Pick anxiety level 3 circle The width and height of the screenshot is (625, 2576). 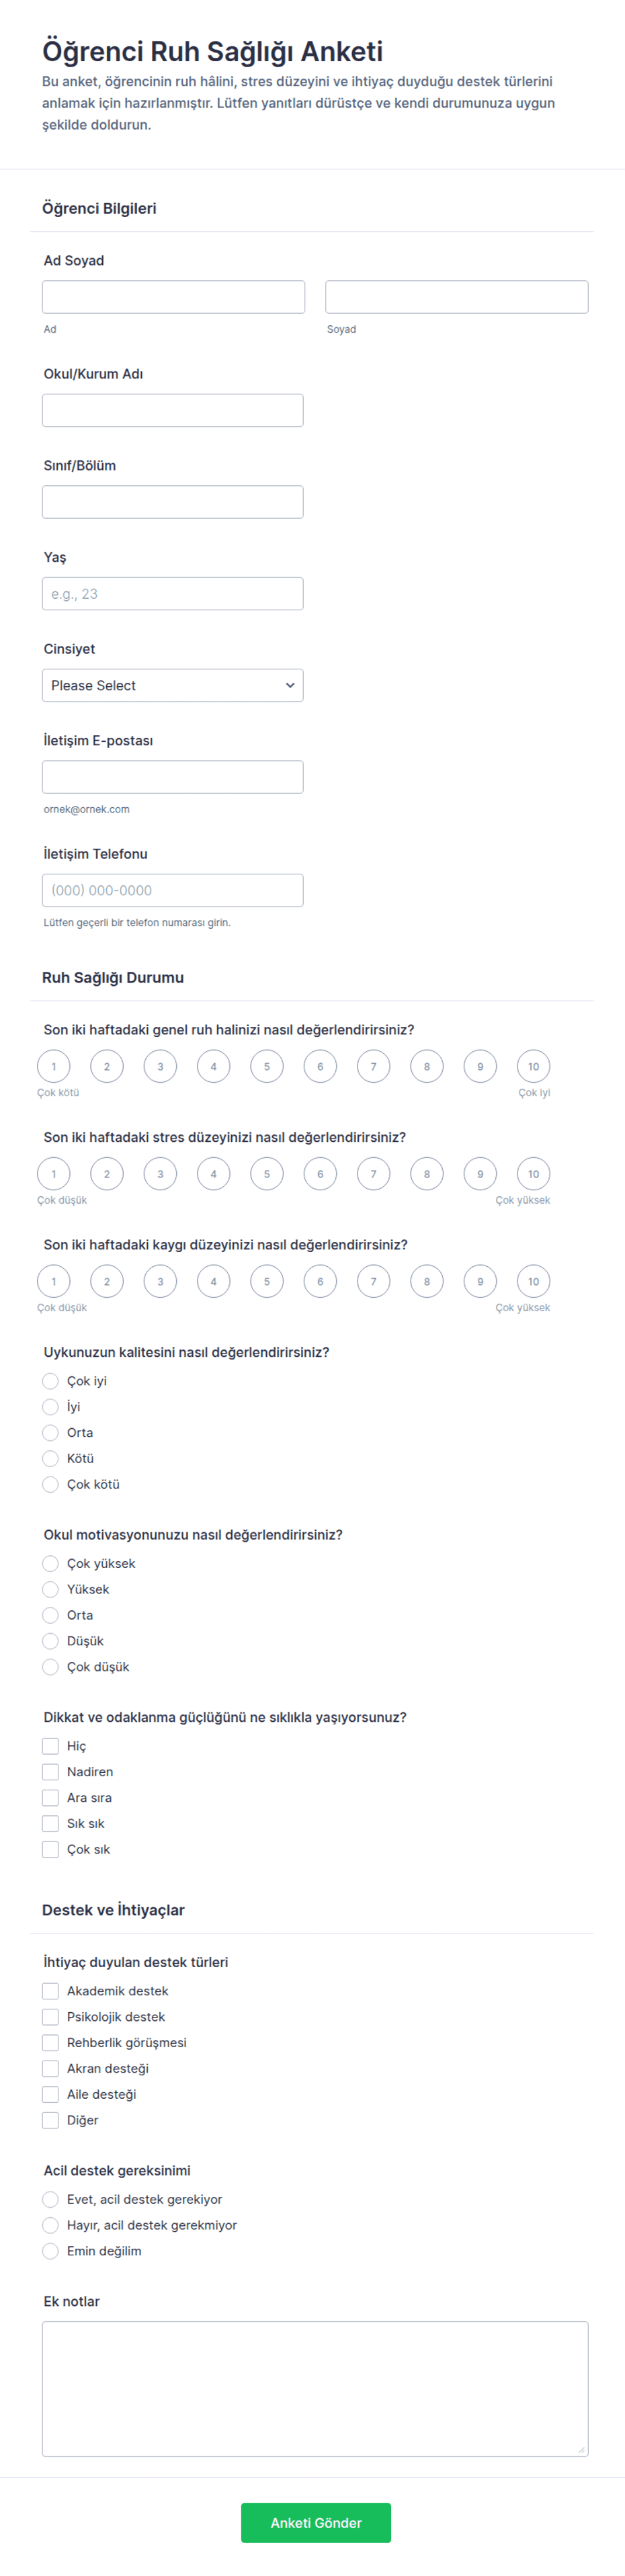pyautogui.click(x=160, y=1281)
